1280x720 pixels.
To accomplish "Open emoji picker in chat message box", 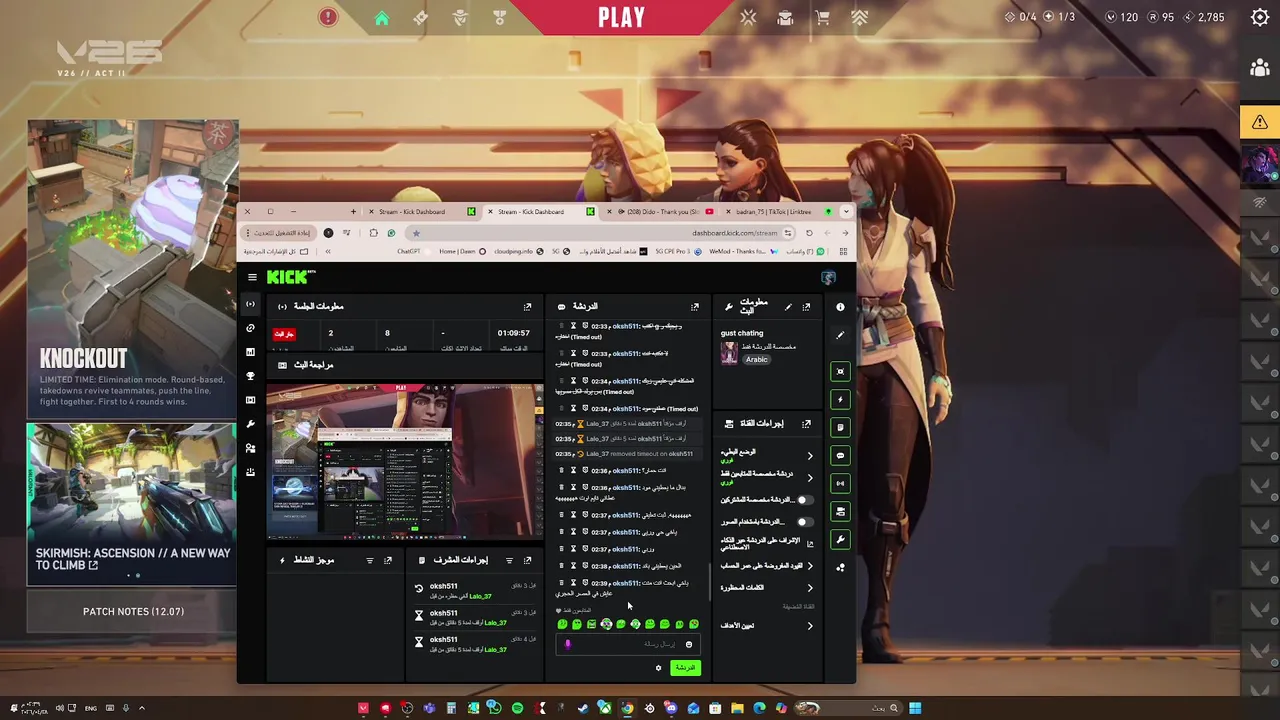I will (x=688, y=645).
